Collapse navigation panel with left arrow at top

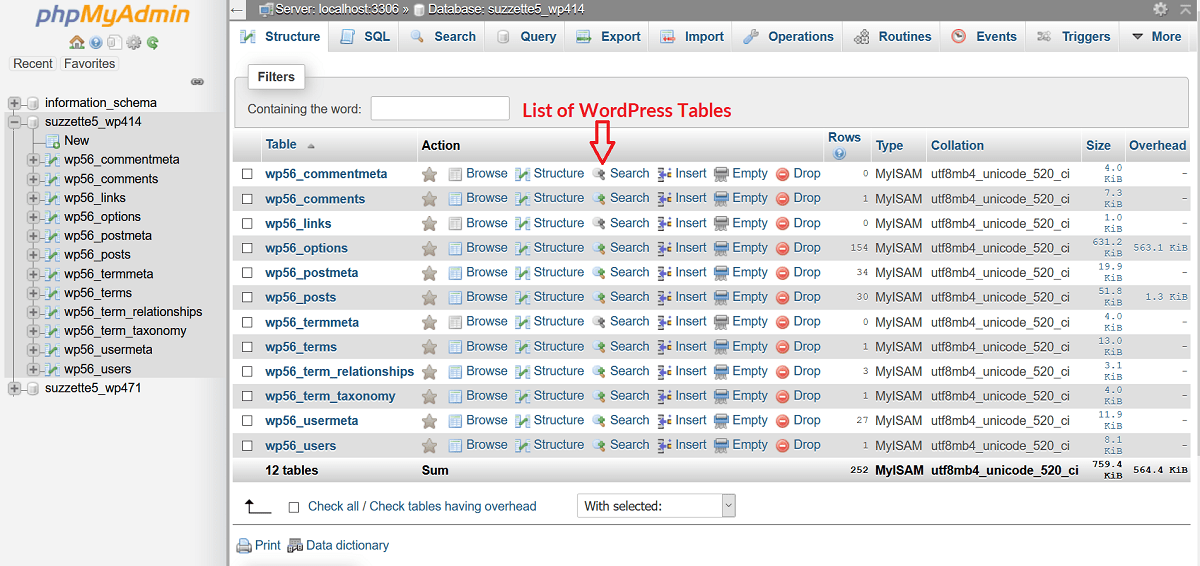237,10
